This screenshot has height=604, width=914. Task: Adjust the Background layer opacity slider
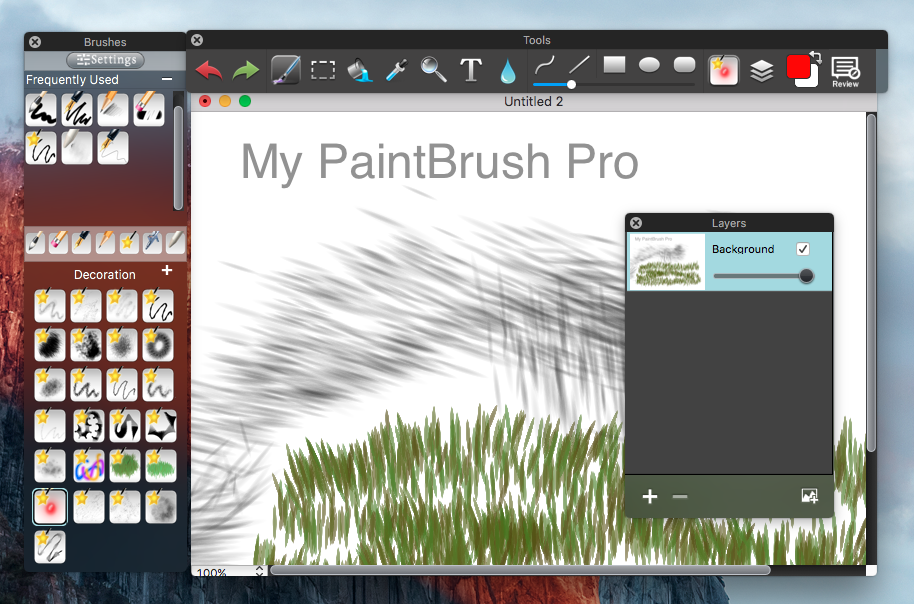763,276
